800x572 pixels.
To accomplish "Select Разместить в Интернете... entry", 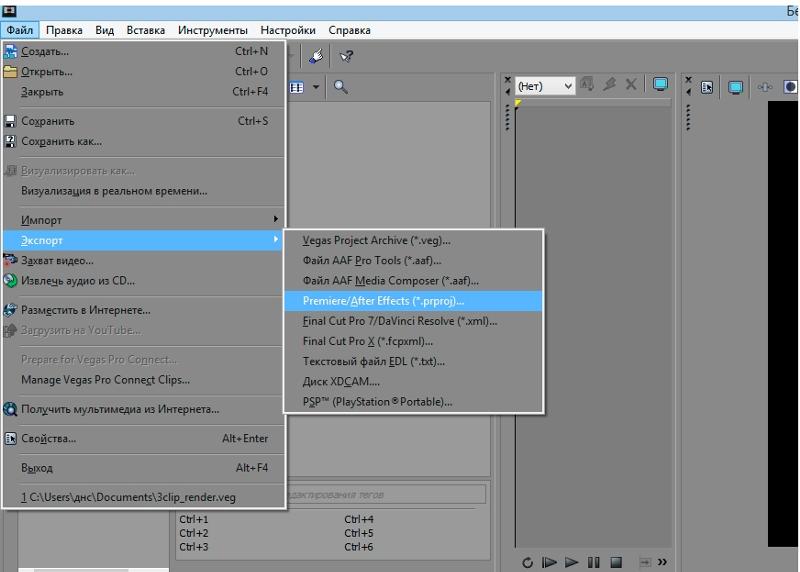I will coord(143,310).
